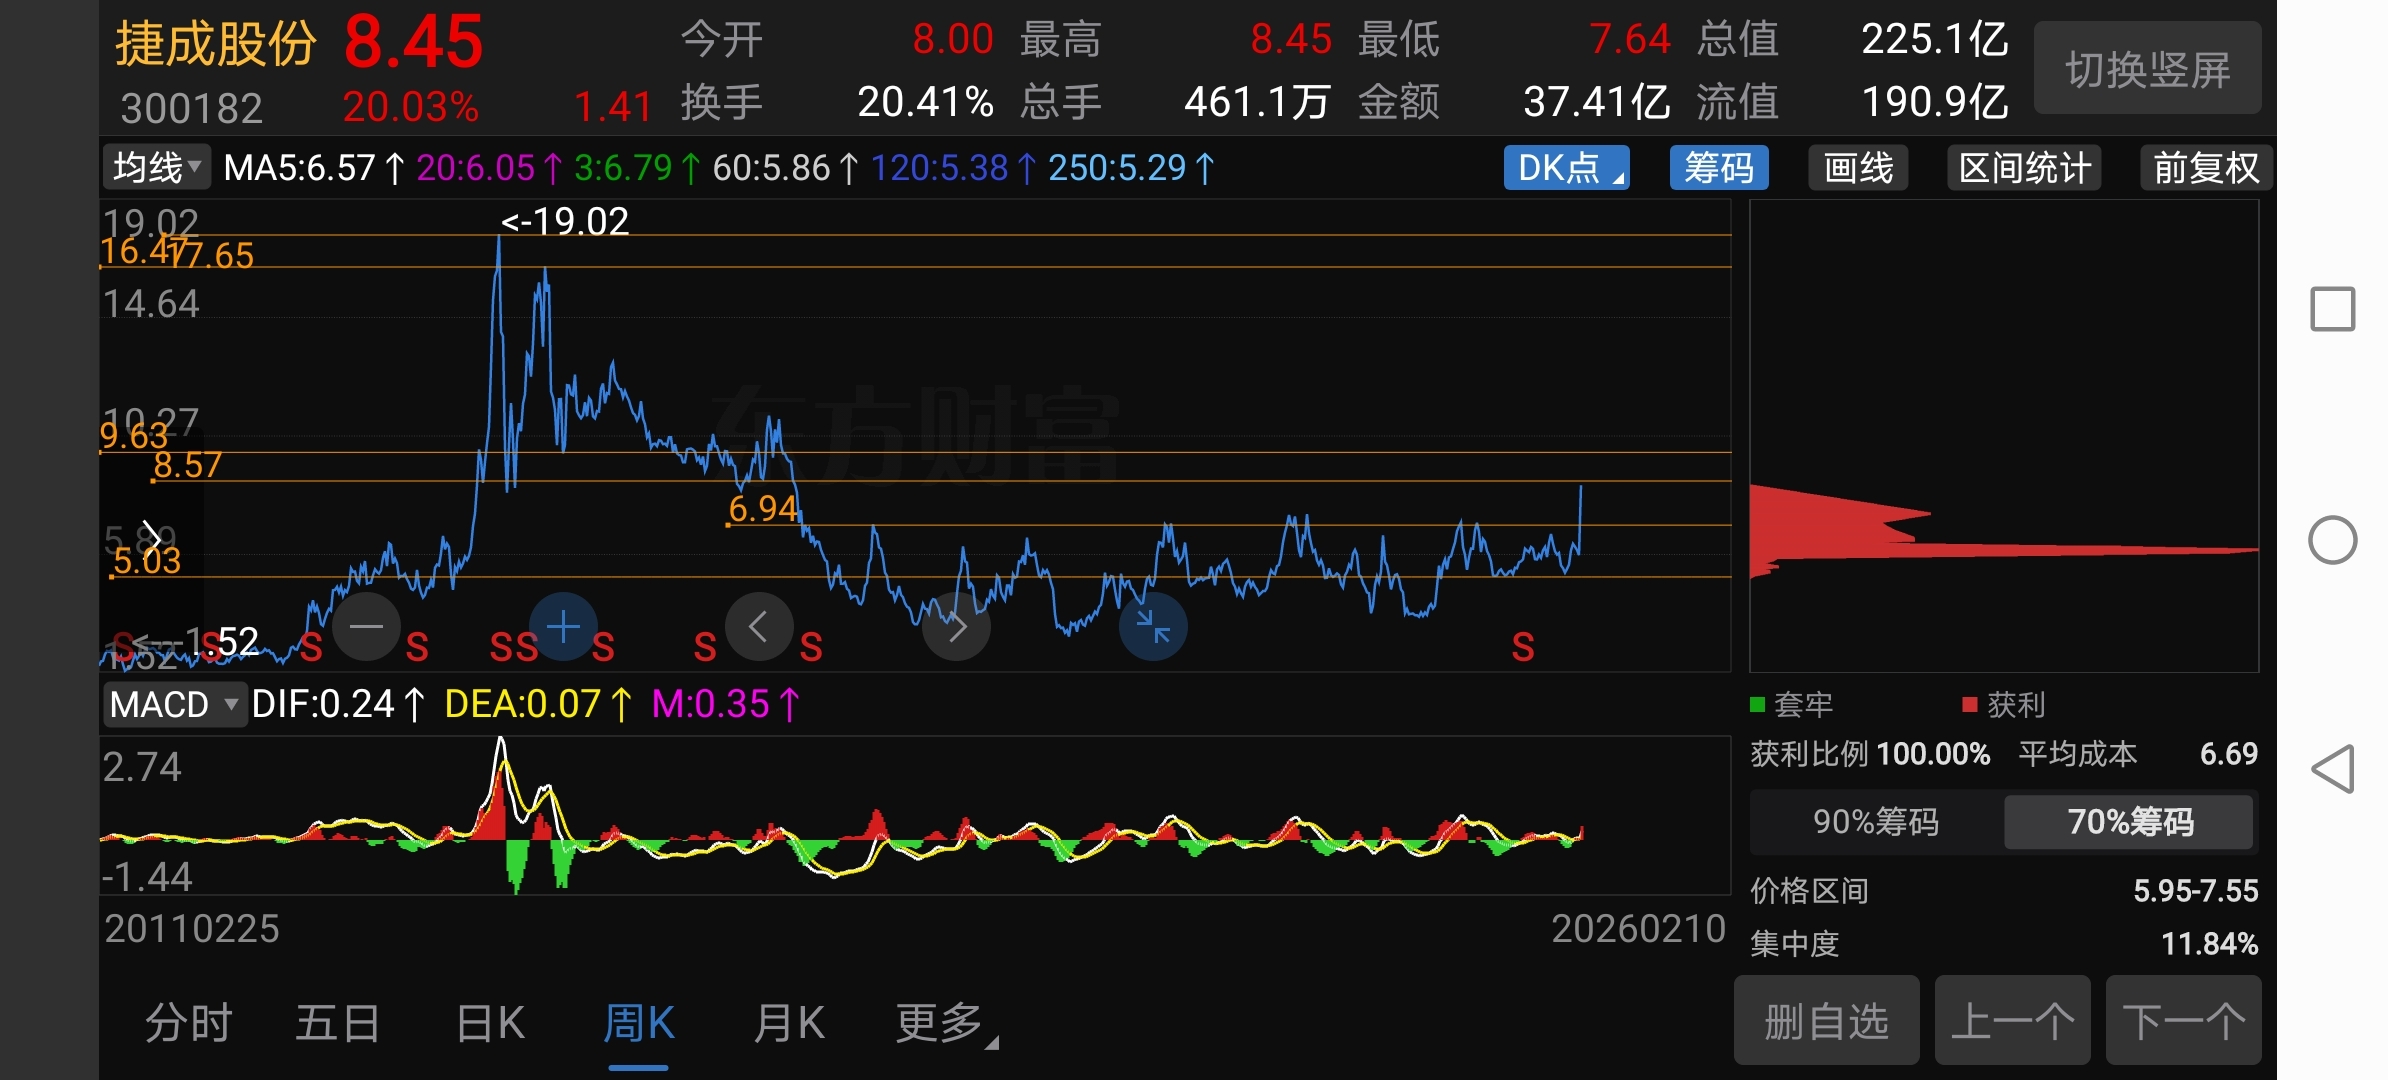This screenshot has height=1080, width=2388.
Task: Open the 均线 indicator dropdown
Action: coord(157,168)
